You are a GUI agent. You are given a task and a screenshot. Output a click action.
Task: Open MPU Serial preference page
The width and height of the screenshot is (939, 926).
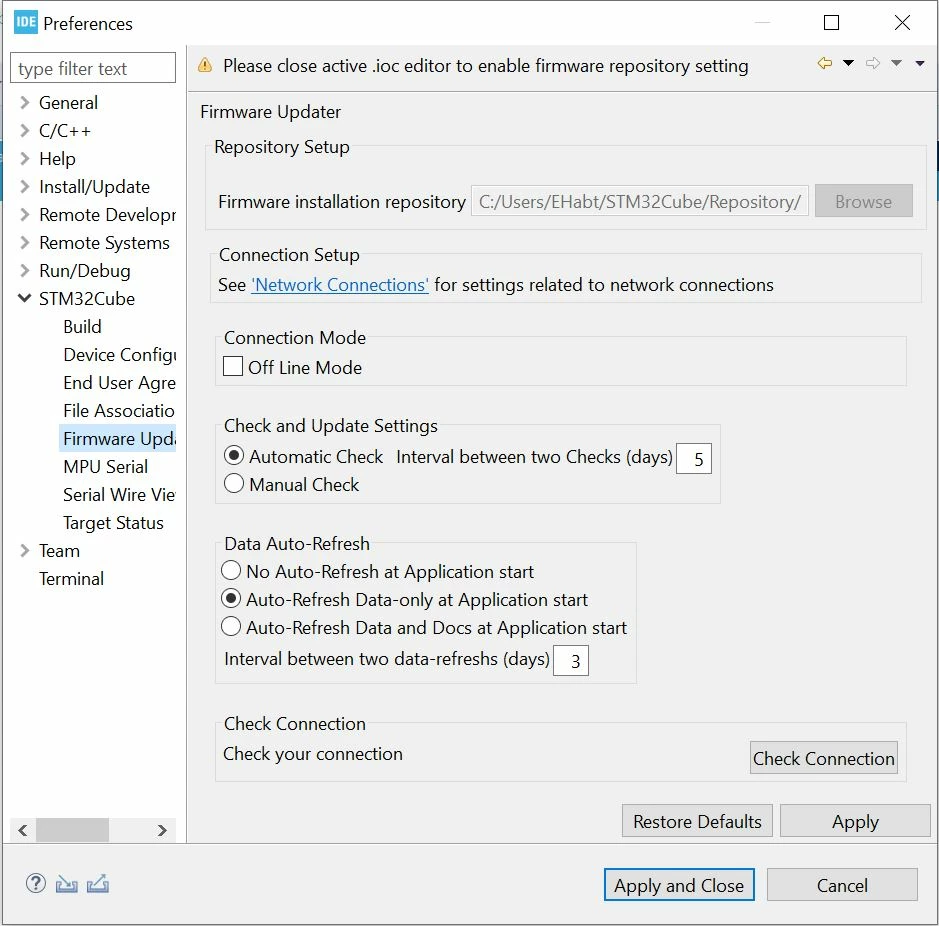105,467
